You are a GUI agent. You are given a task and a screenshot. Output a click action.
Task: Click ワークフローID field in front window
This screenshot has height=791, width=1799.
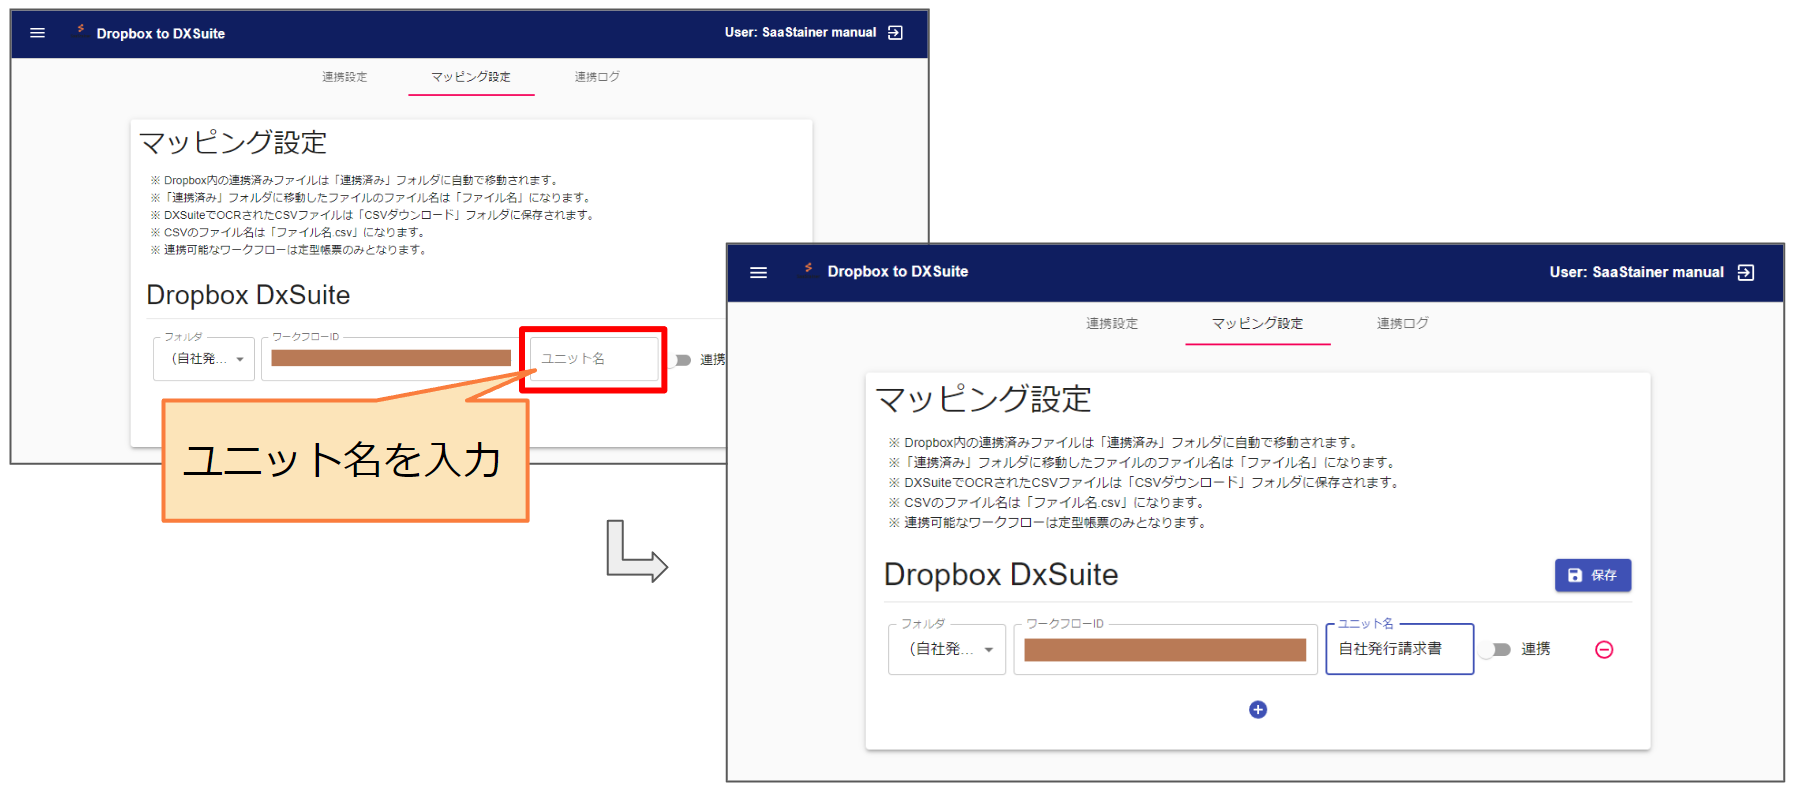coord(1165,650)
